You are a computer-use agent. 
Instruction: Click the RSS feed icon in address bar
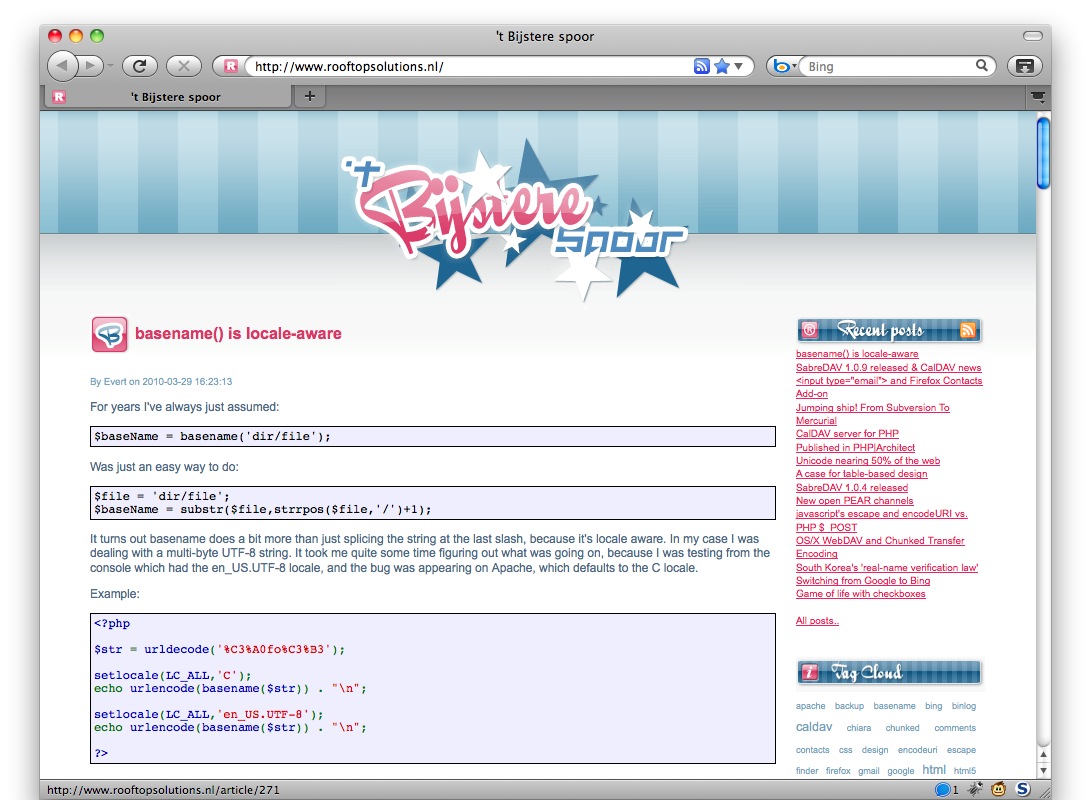(x=701, y=66)
